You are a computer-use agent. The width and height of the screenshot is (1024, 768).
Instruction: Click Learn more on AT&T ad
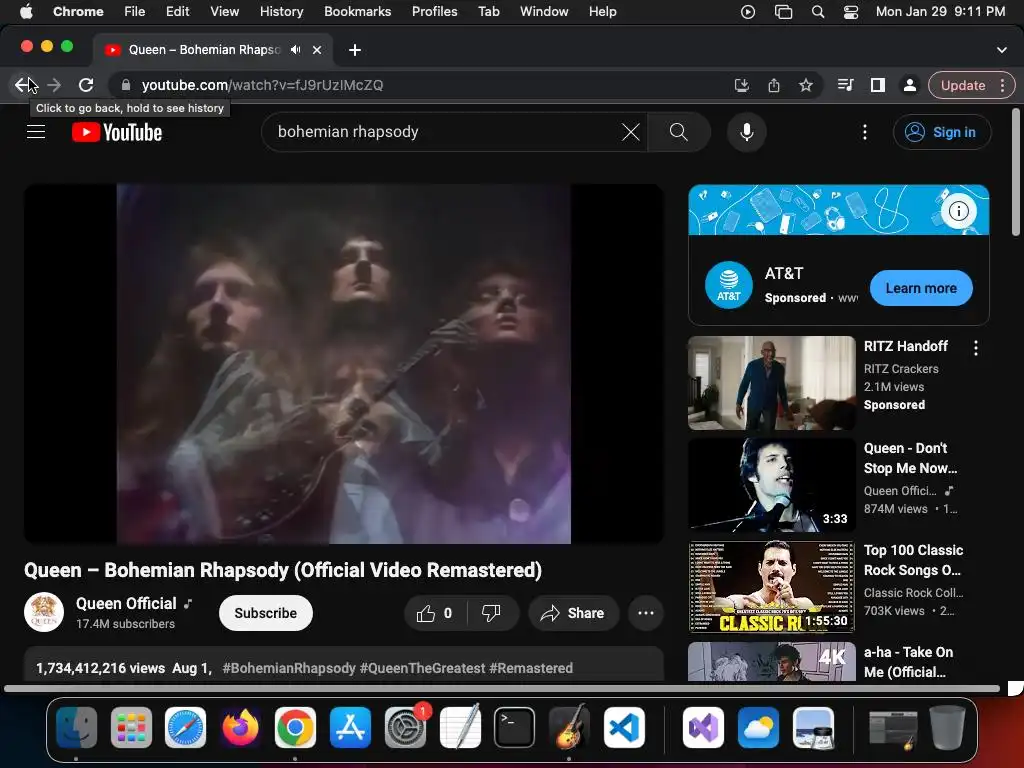point(921,288)
